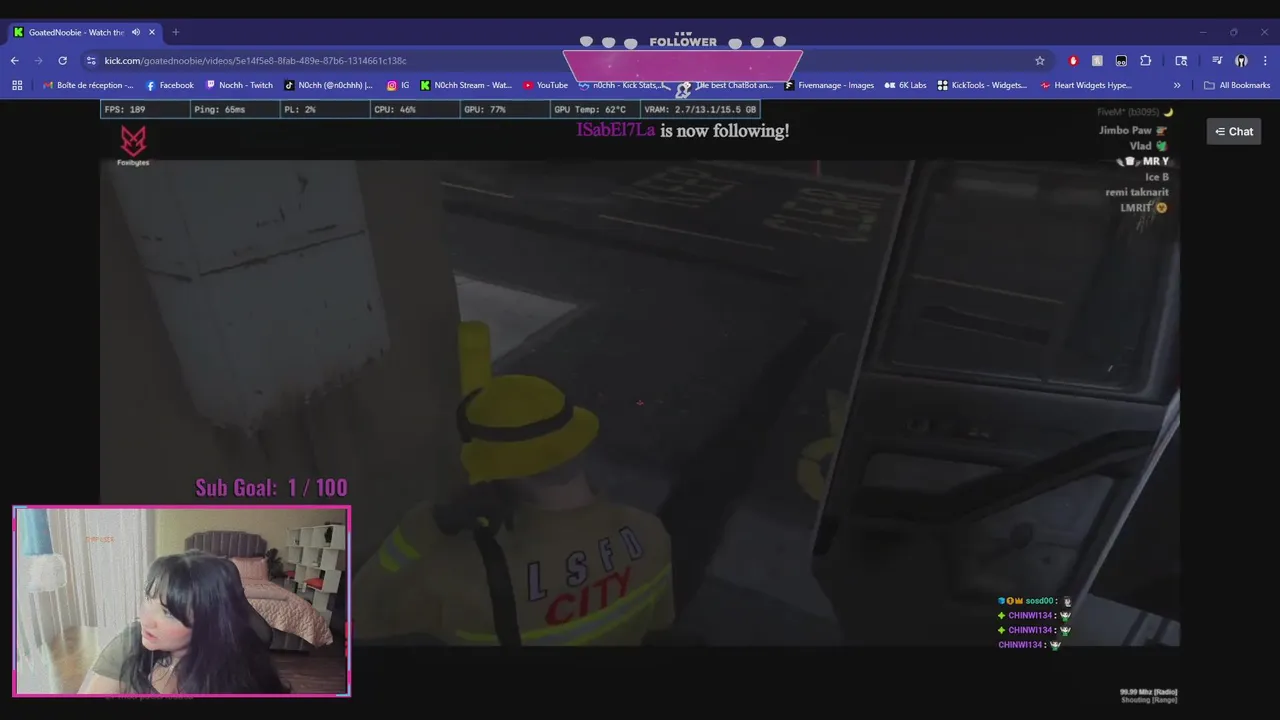
Task: Click the Ping: 65ms stat readout
Action: tap(219, 109)
